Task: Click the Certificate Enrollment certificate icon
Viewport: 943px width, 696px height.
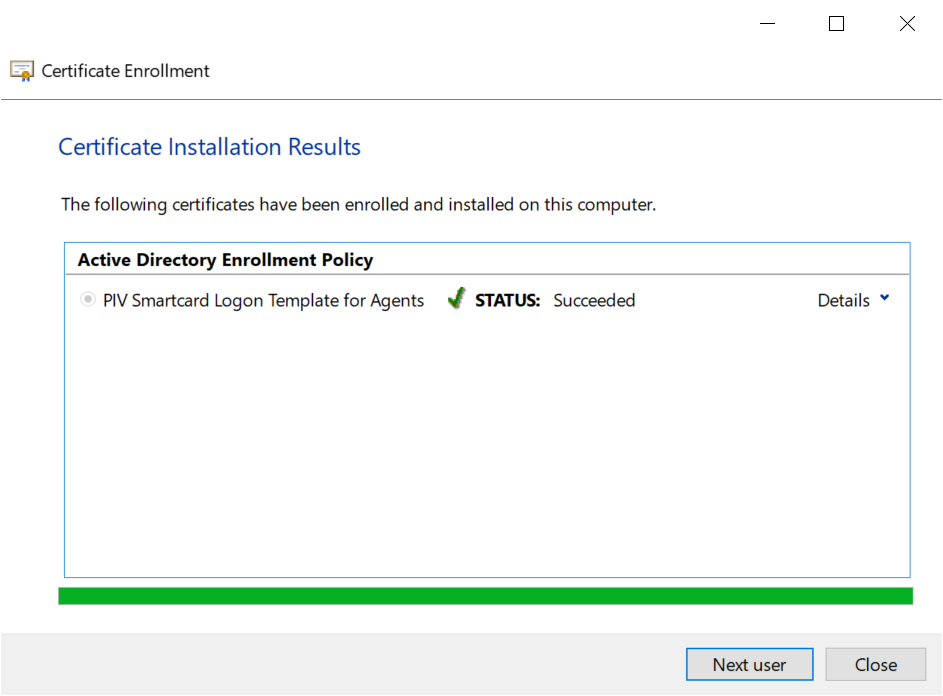Action: (22, 71)
